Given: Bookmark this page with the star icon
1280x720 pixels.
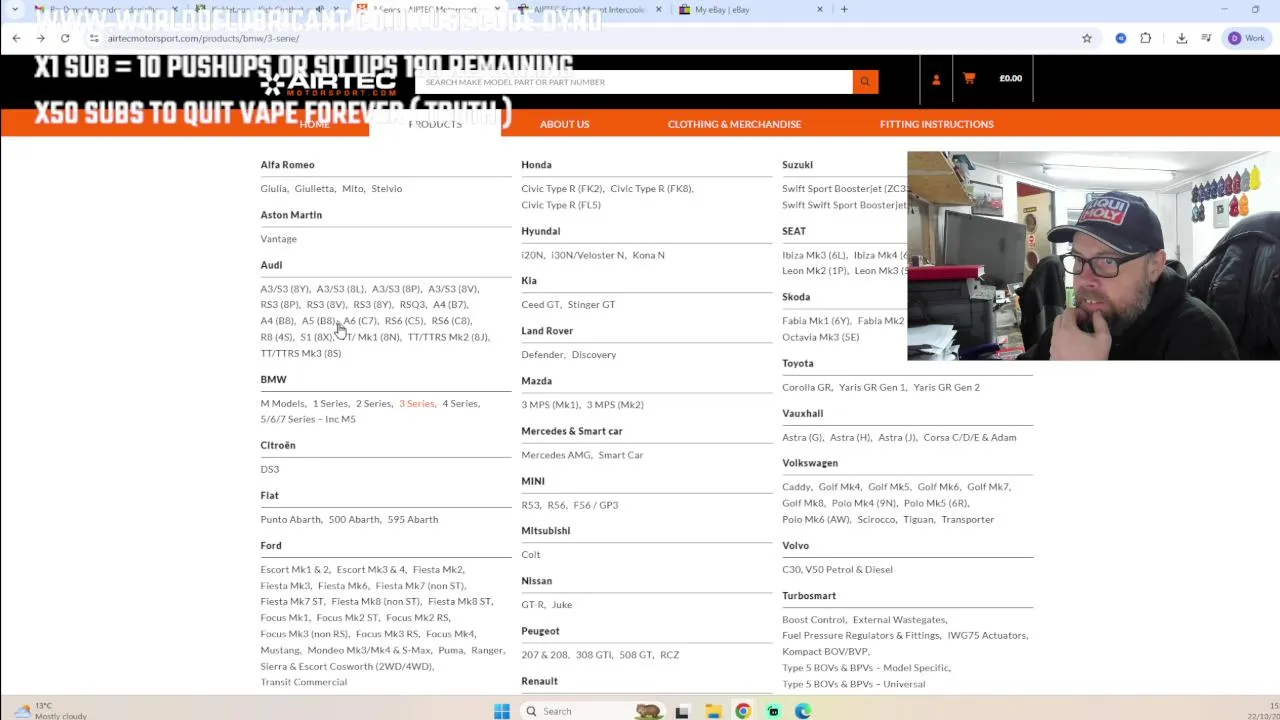Looking at the screenshot, I should tap(1087, 38).
